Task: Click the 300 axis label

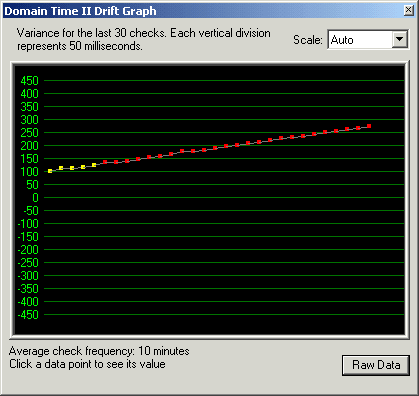Action: 30,120
